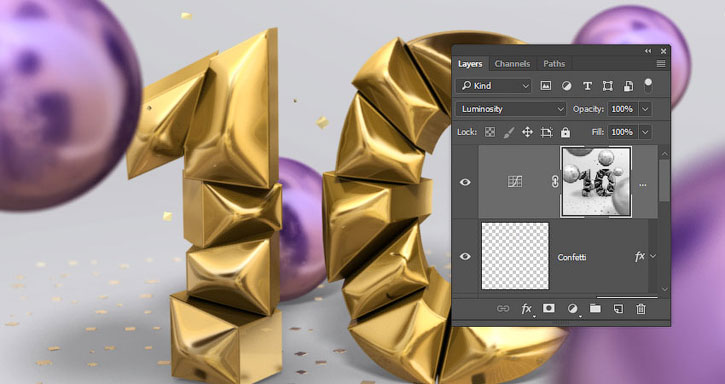
Task: Create new fill or adjustment layer
Action: click(x=572, y=309)
